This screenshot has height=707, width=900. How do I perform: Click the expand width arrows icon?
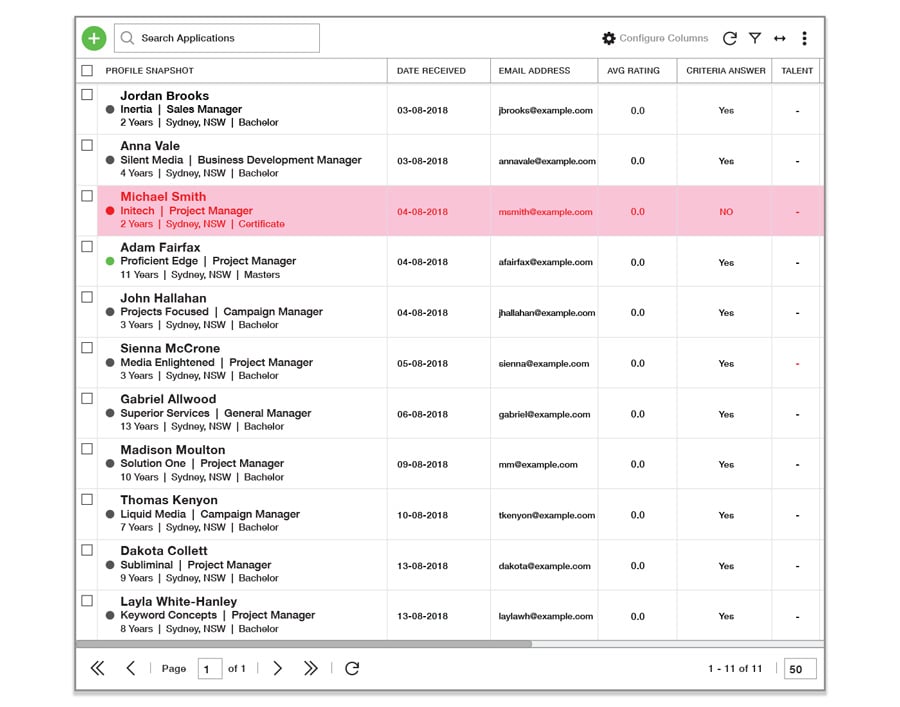coord(779,38)
